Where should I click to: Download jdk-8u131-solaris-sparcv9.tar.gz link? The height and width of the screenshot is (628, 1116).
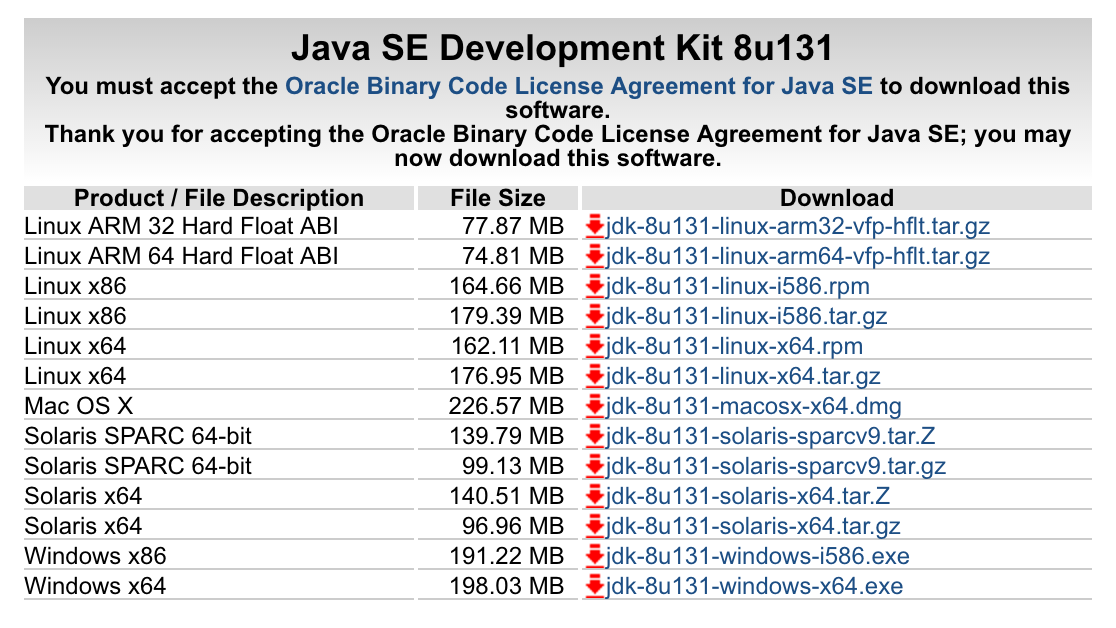pos(776,466)
